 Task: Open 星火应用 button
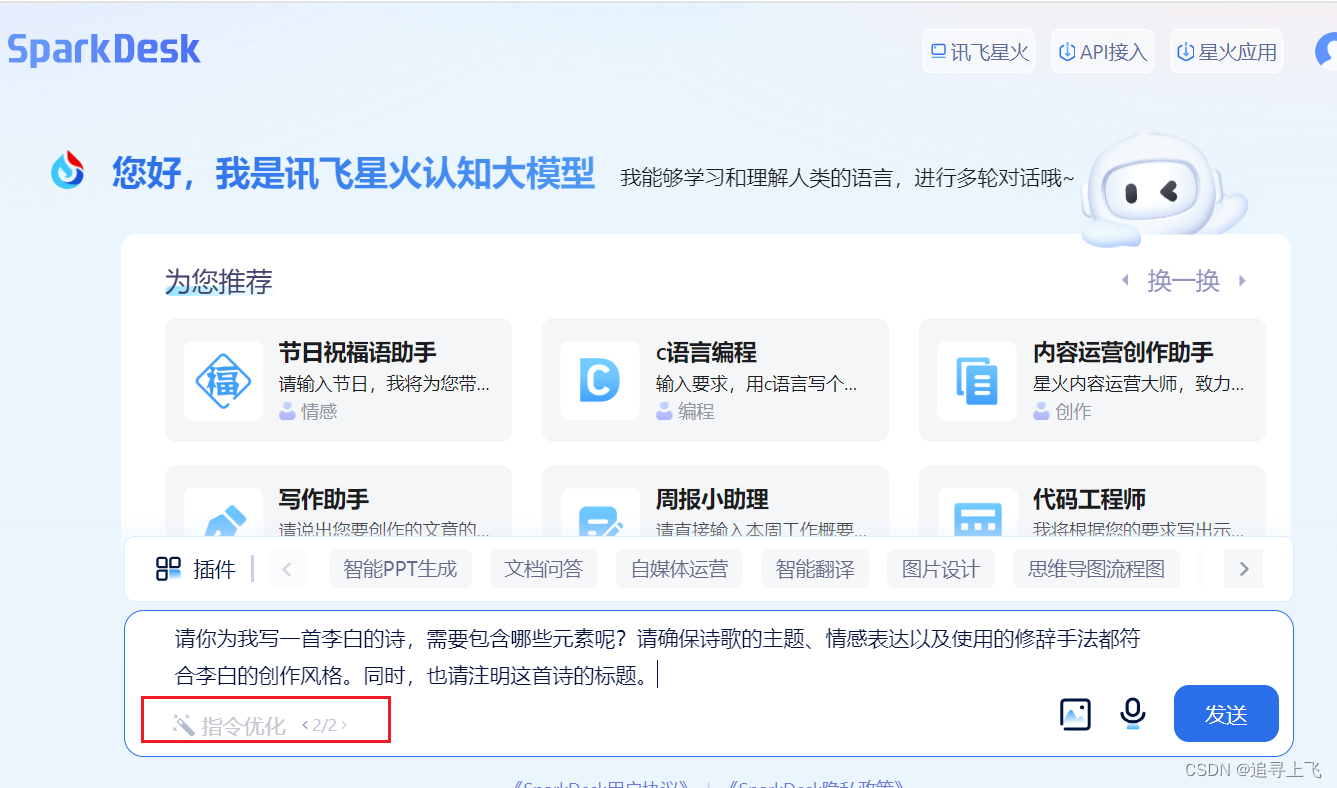pos(1227,52)
